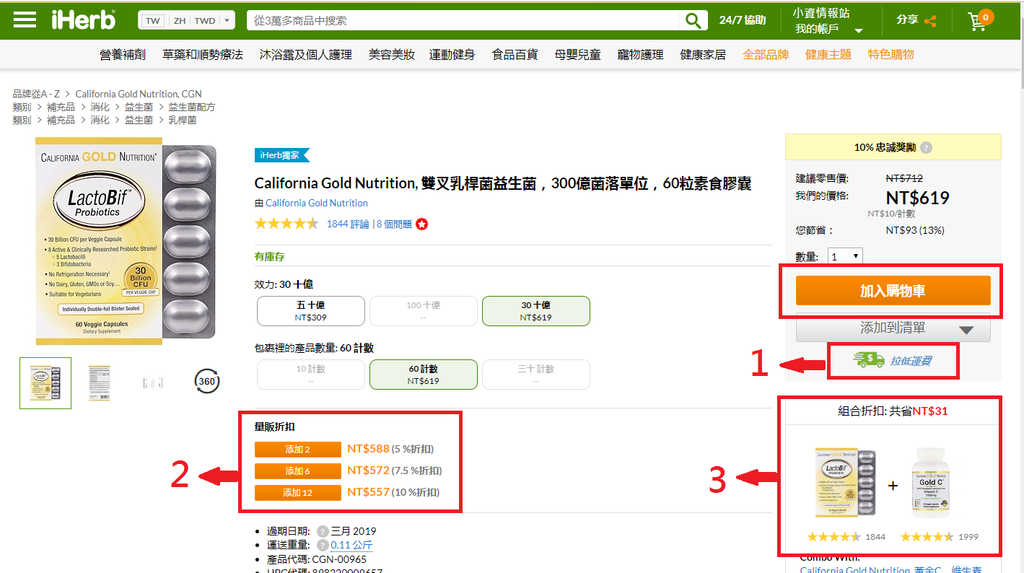Click the 添加 12 volume discount button
The image size is (1024, 573).
click(298, 493)
